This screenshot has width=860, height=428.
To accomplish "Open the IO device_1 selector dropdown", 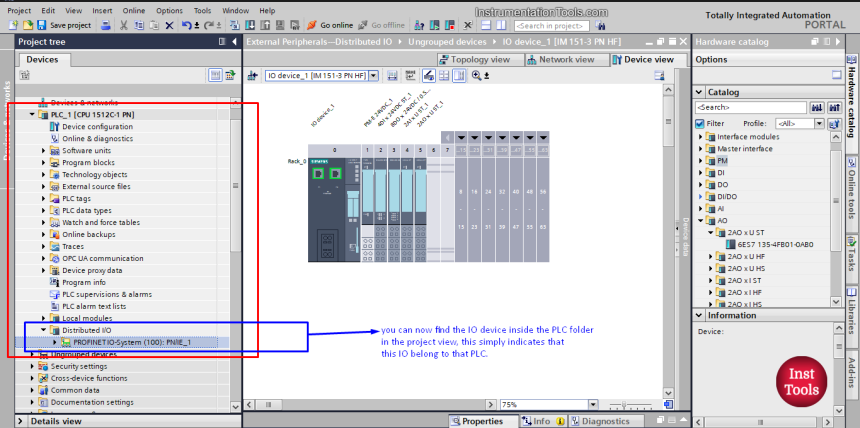I will click(371, 76).
